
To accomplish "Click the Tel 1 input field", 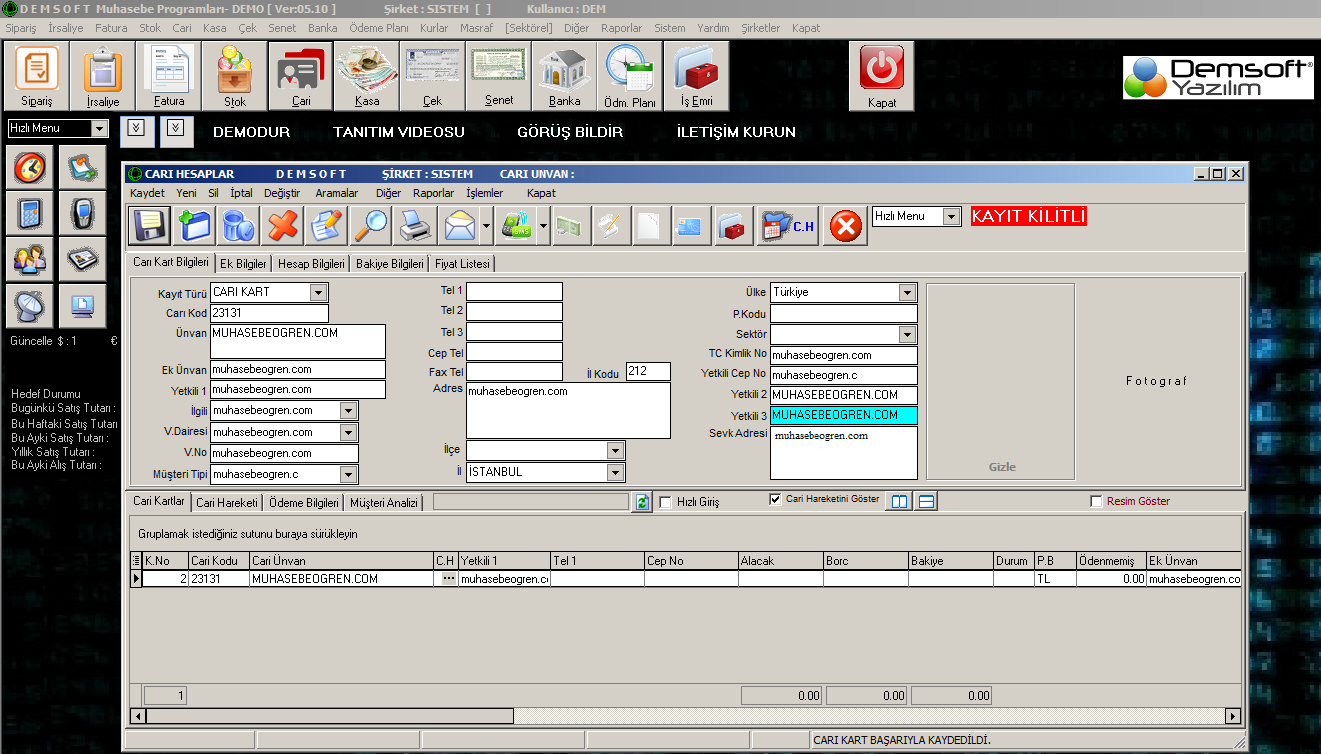I will point(514,291).
